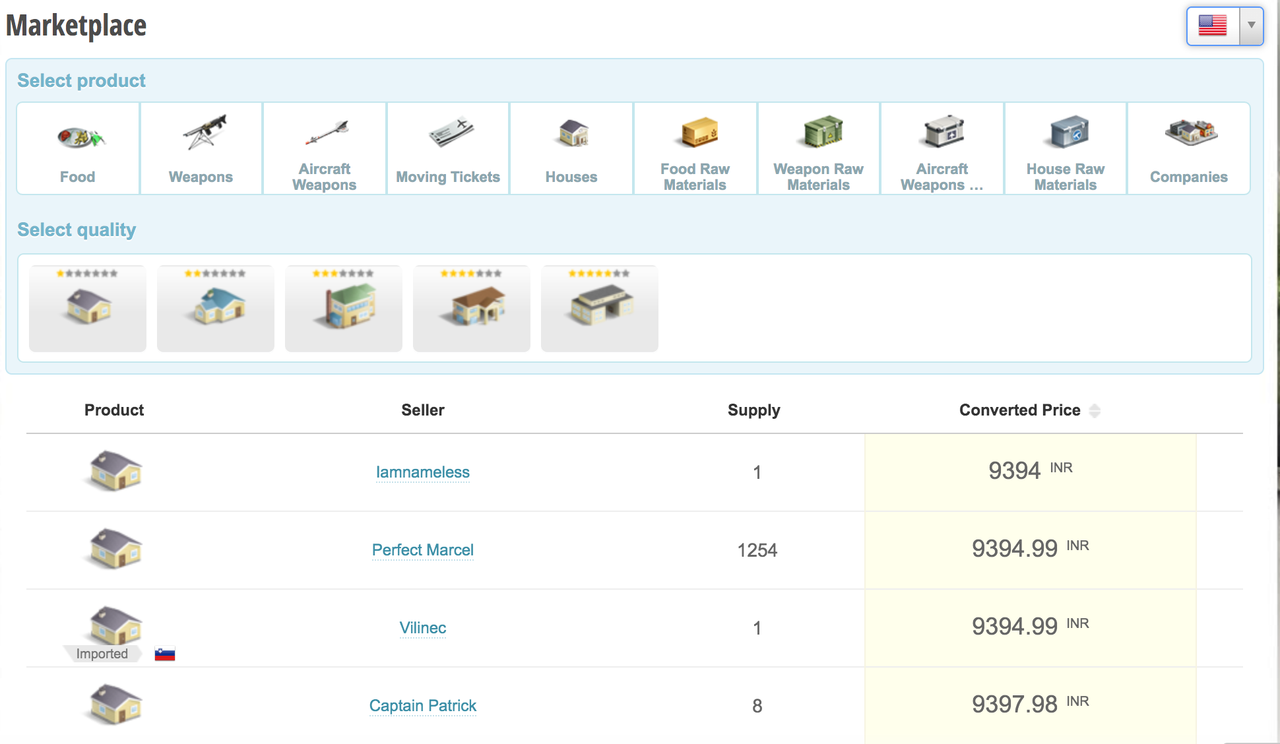Screen dimensions: 1280x744
Task: Click the Imported label in Vilinec row
Action: [x=102, y=654]
